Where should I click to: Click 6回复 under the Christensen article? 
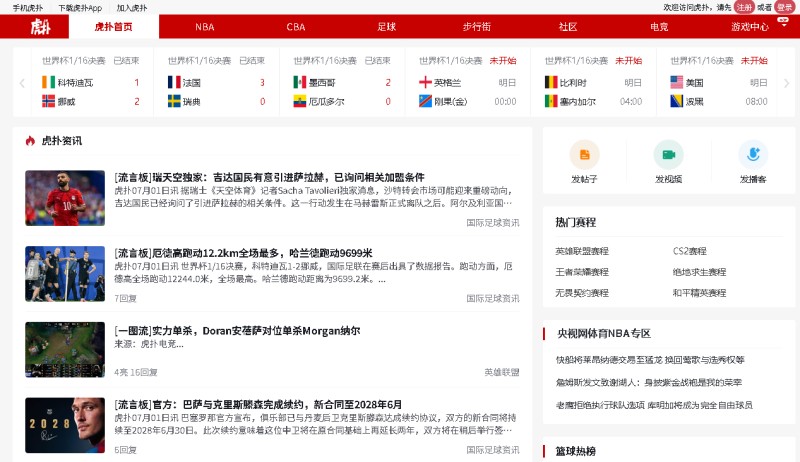pos(126,450)
